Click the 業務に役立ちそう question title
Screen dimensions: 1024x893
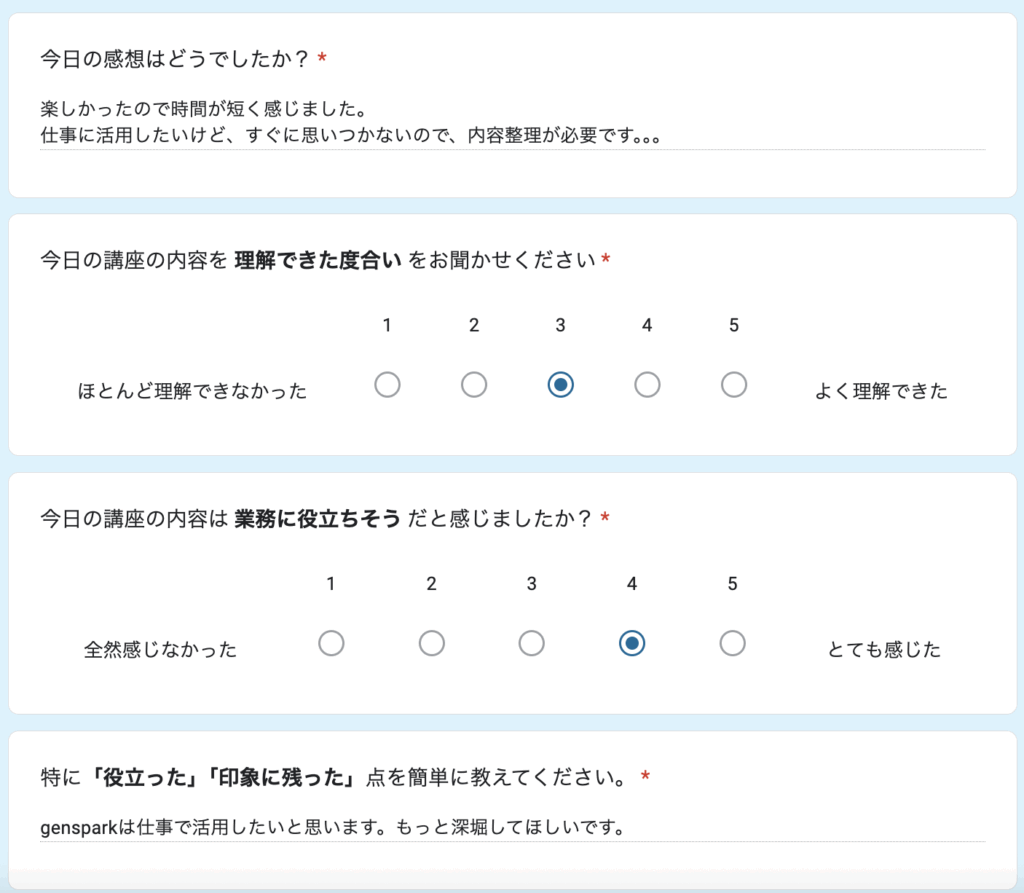click(317, 519)
